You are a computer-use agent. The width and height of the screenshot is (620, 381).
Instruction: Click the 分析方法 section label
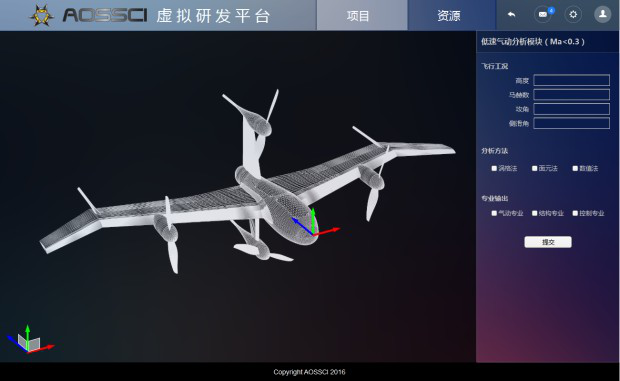pos(495,151)
